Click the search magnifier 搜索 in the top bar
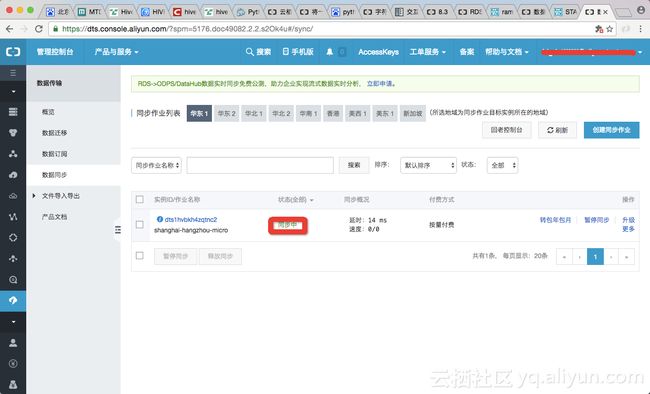Viewport: 650px width, 394px height. [258, 52]
